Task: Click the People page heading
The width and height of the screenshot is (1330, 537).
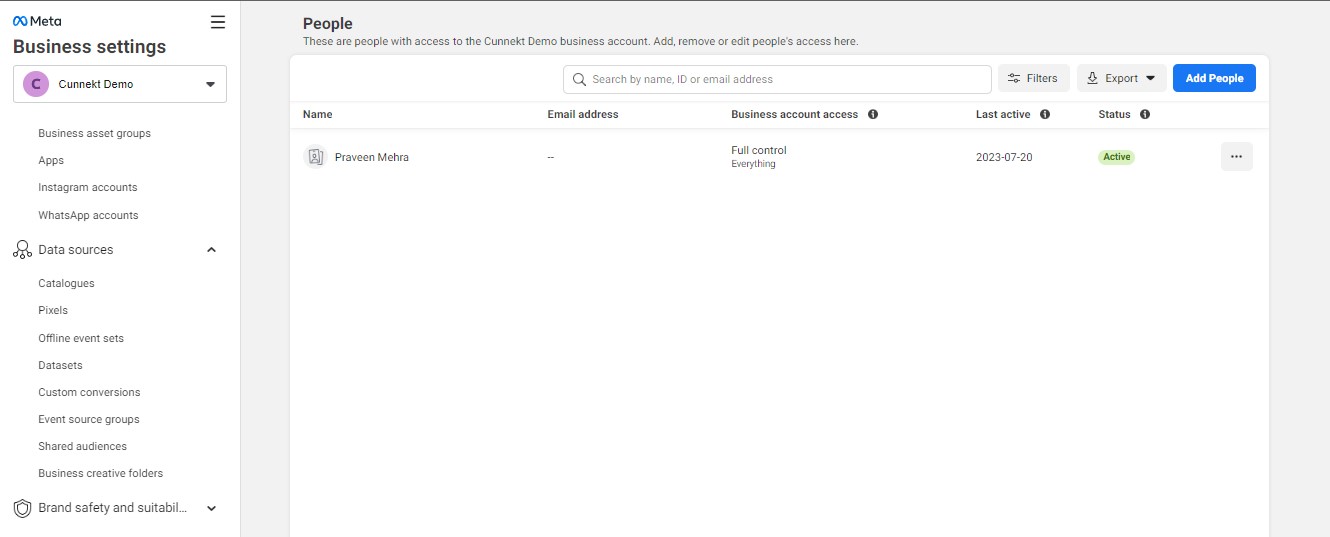Action: tap(328, 23)
